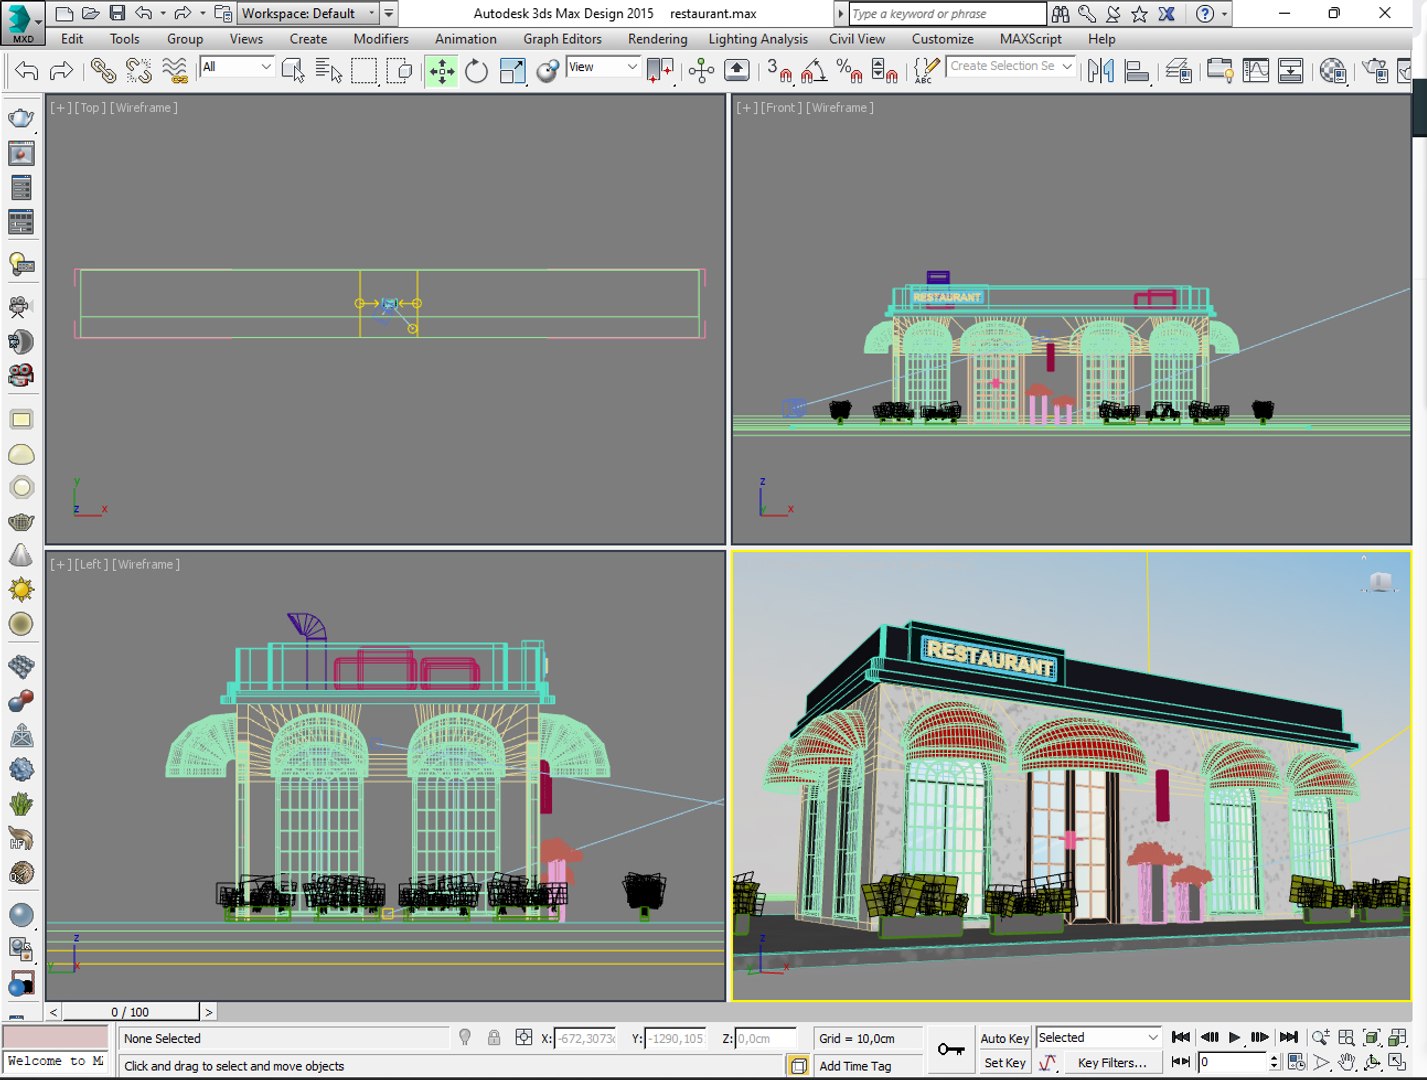This screenshot has height=1080, width=1427.
Task: Open Select by Name list tool
Action: (x=329, y=70)
